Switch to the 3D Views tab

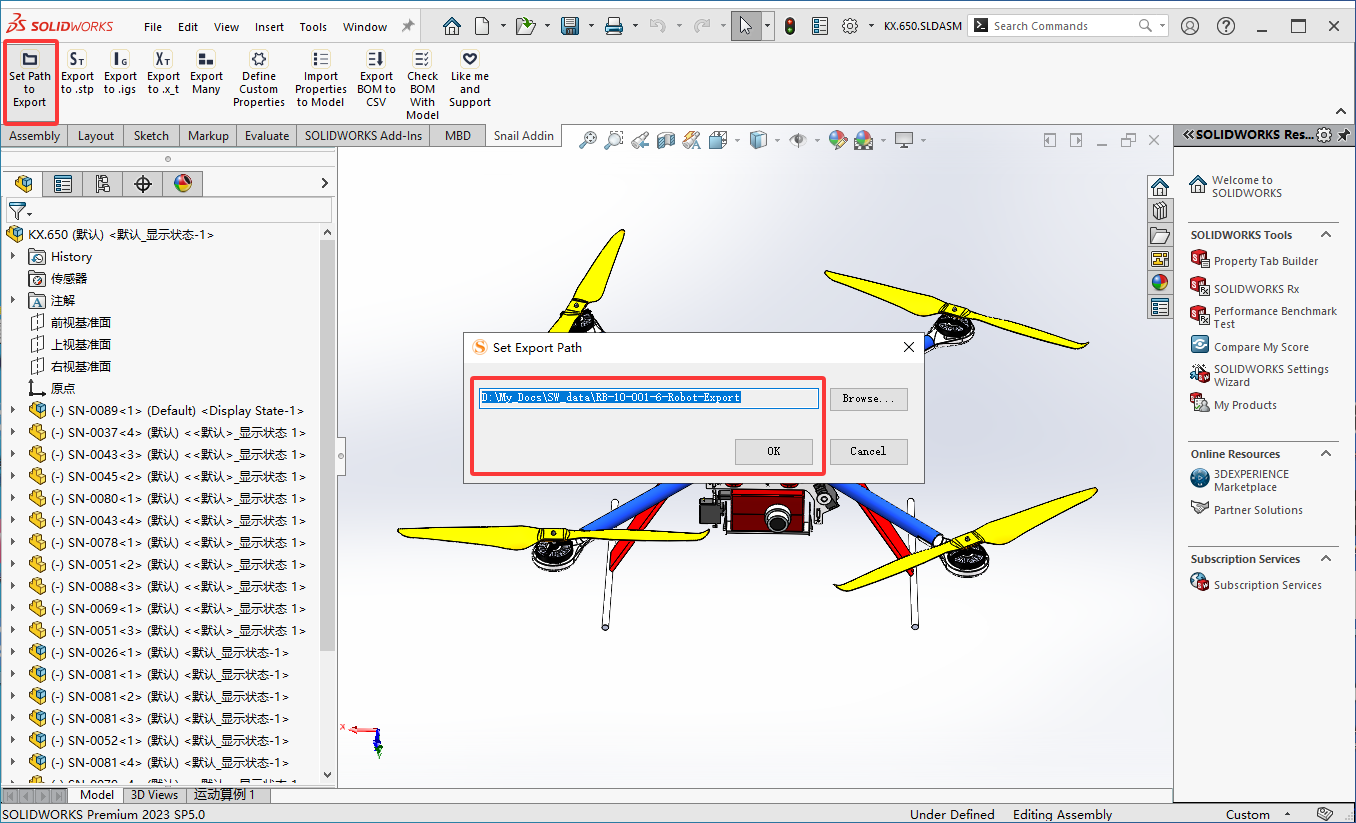154,795
